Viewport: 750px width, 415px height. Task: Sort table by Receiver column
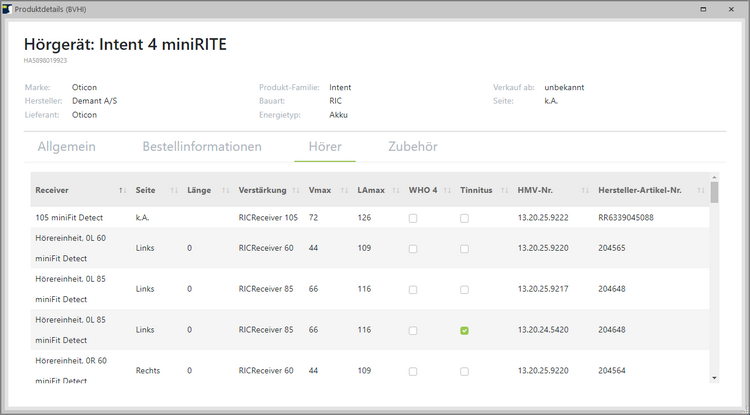123,190
